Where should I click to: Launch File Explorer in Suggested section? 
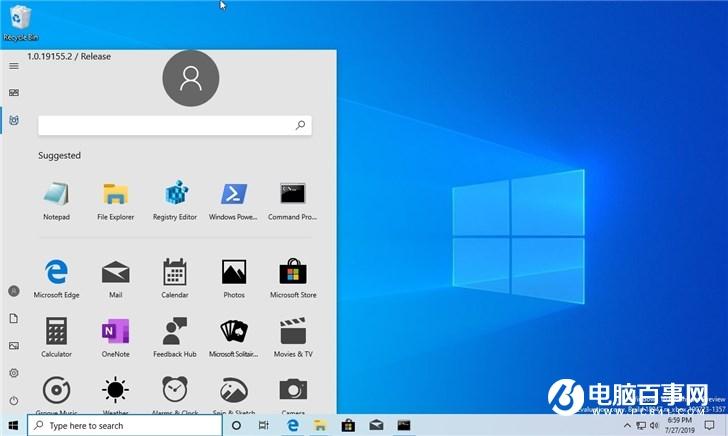tap(116, 202)
